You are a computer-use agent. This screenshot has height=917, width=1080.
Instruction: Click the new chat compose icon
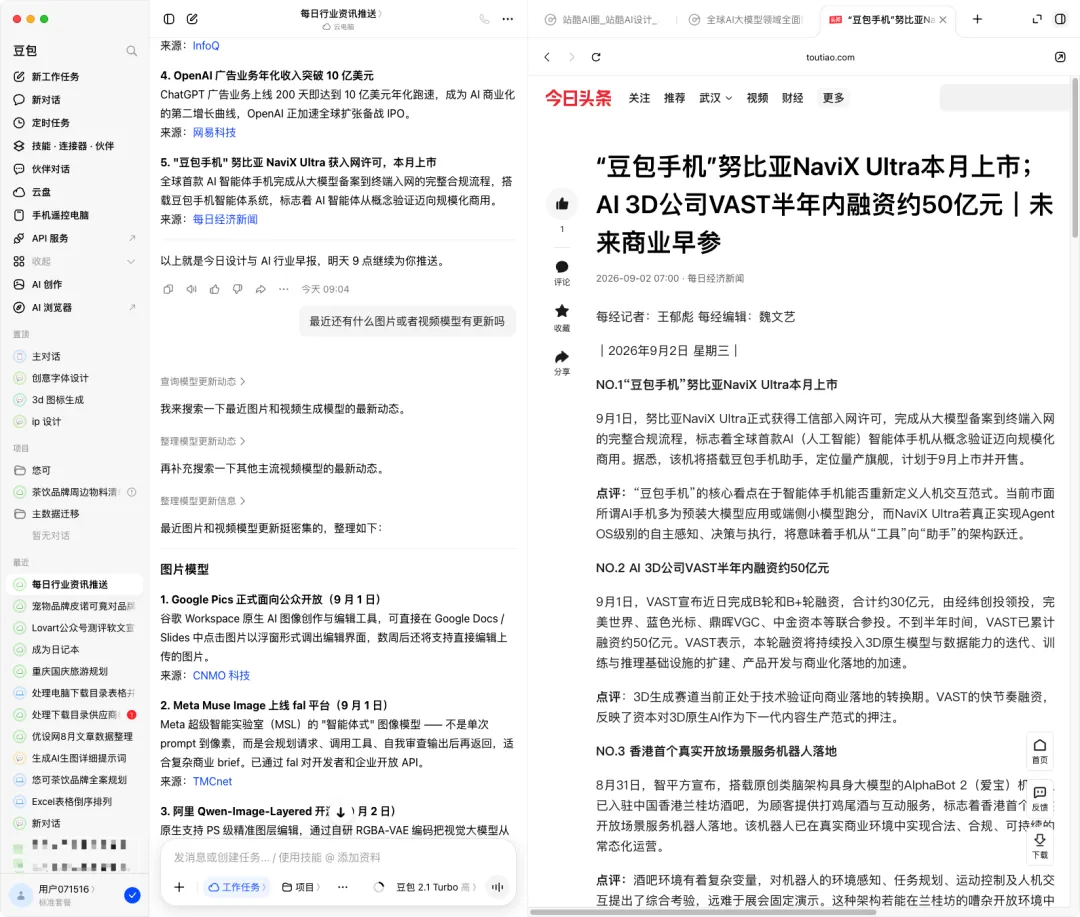[x=192, y=19]
